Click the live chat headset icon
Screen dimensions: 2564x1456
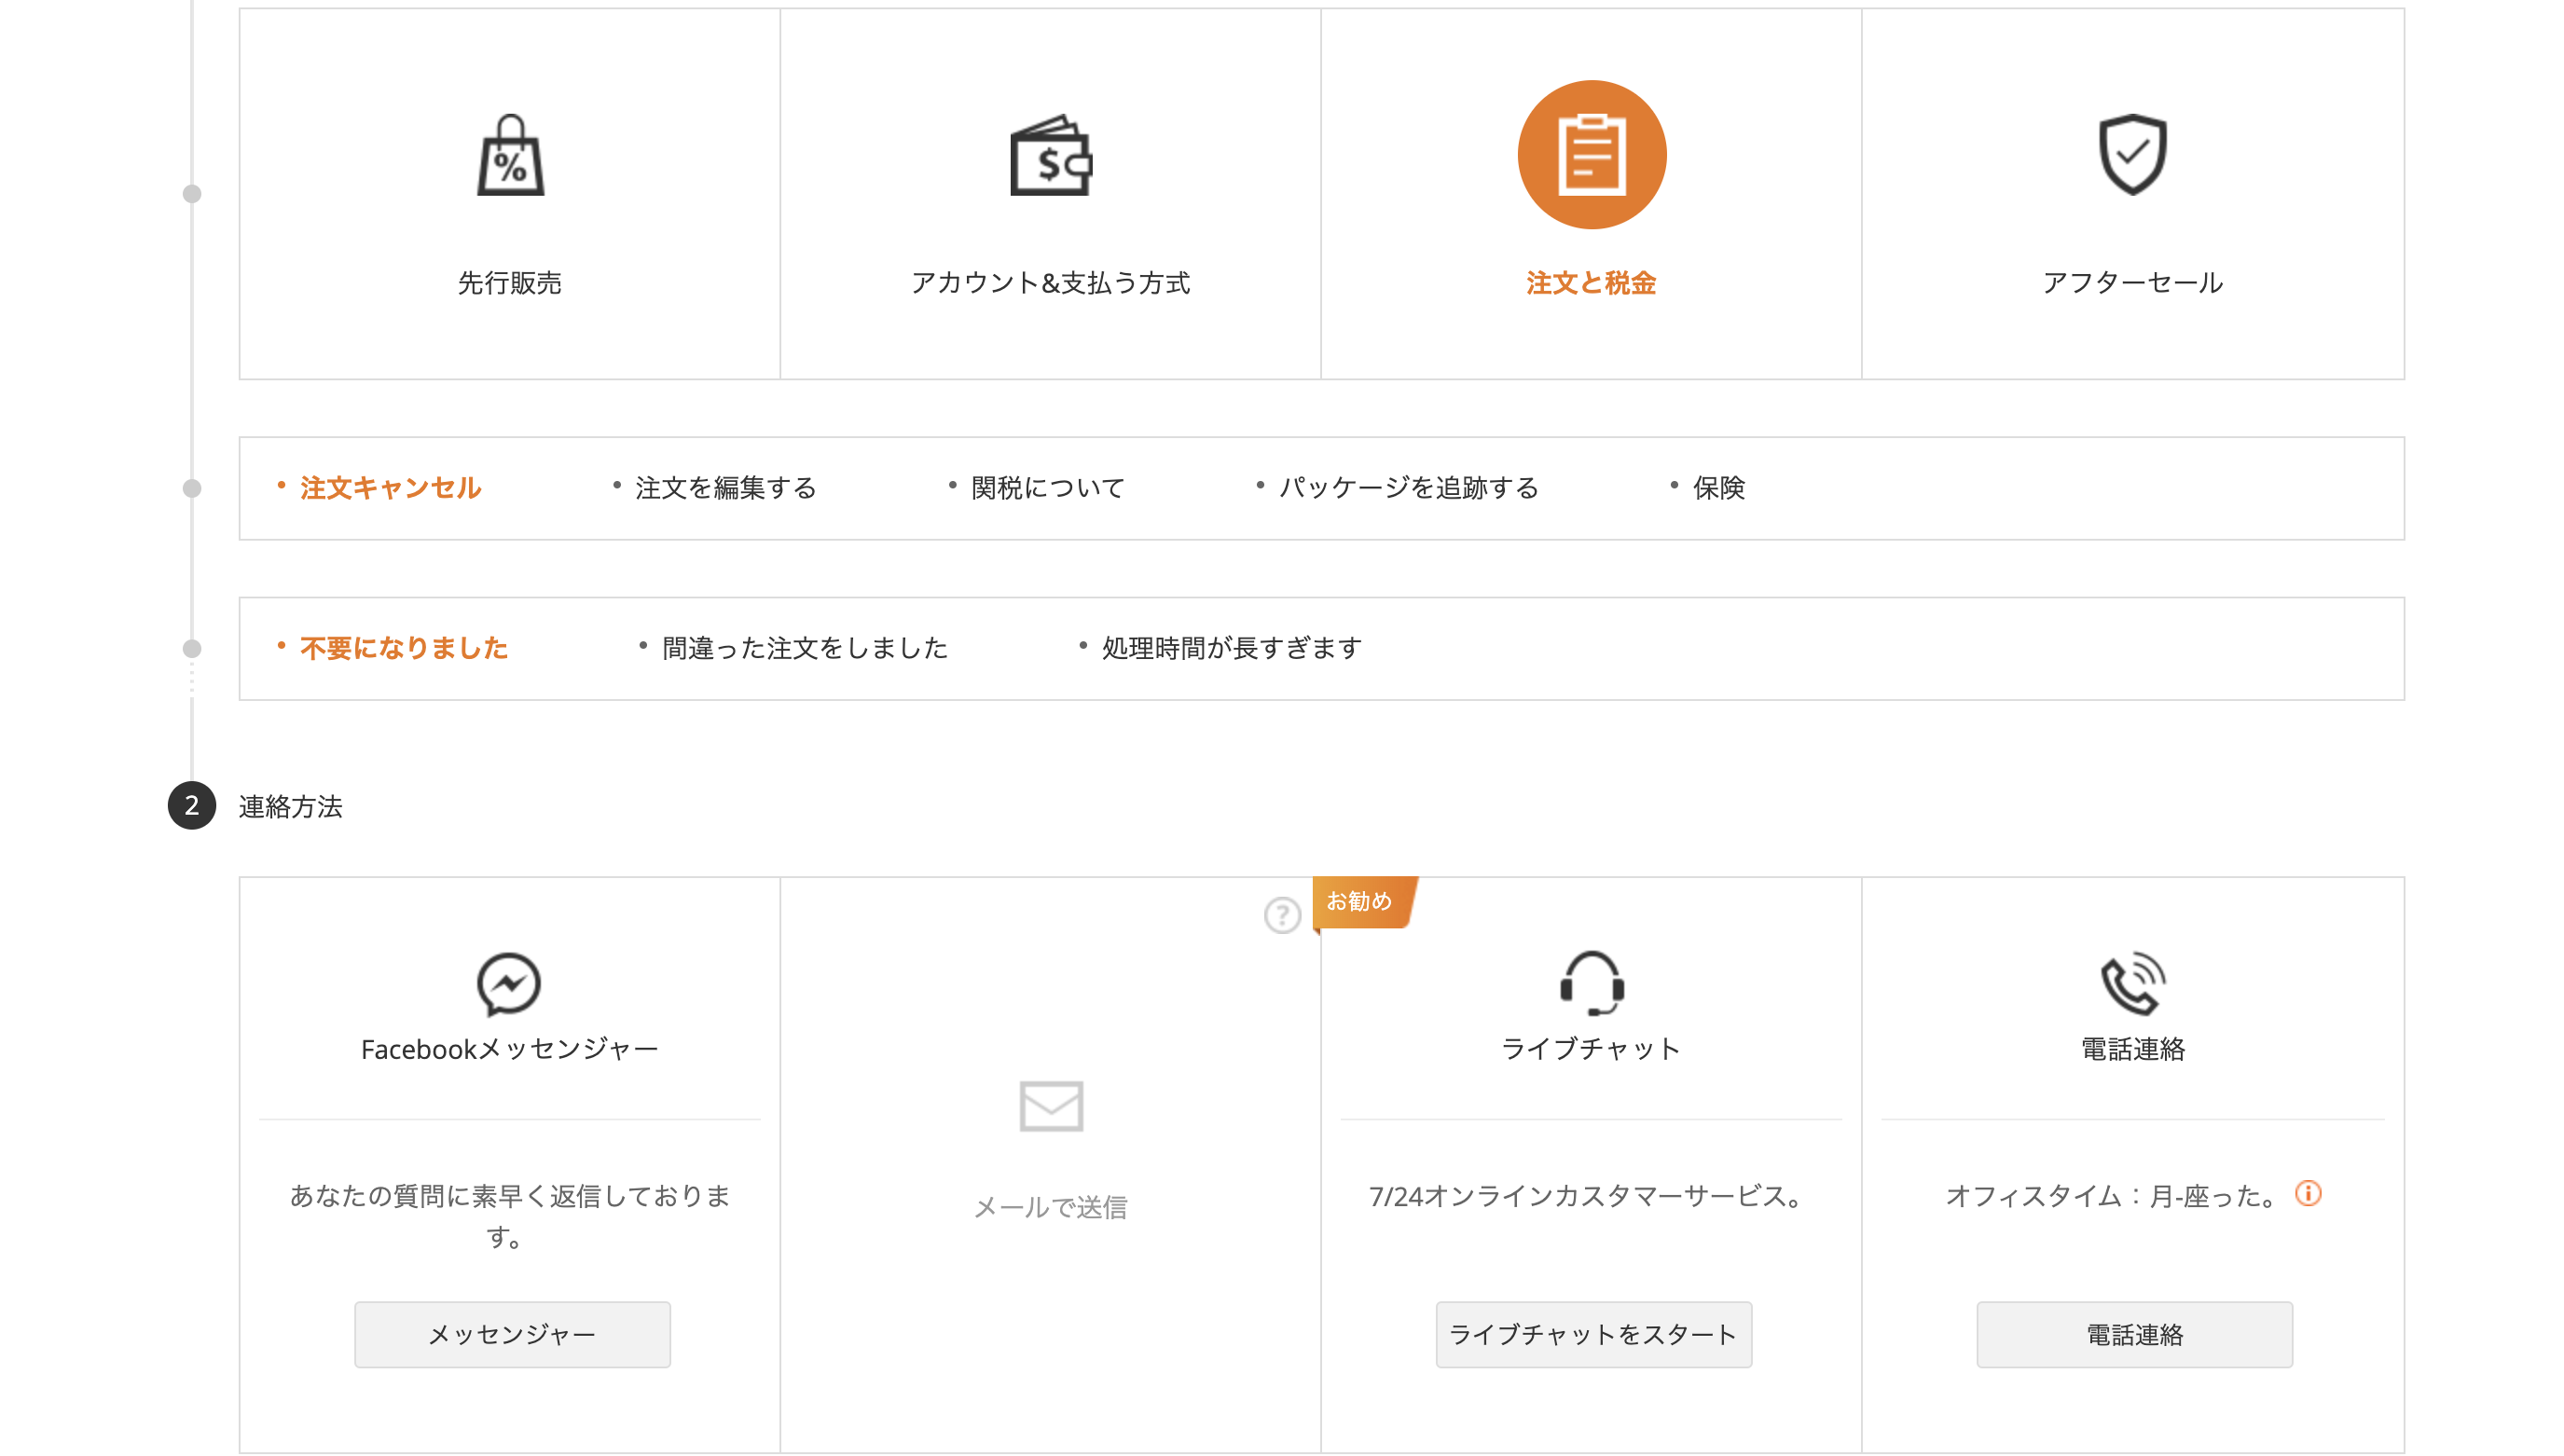(1591, 983)
